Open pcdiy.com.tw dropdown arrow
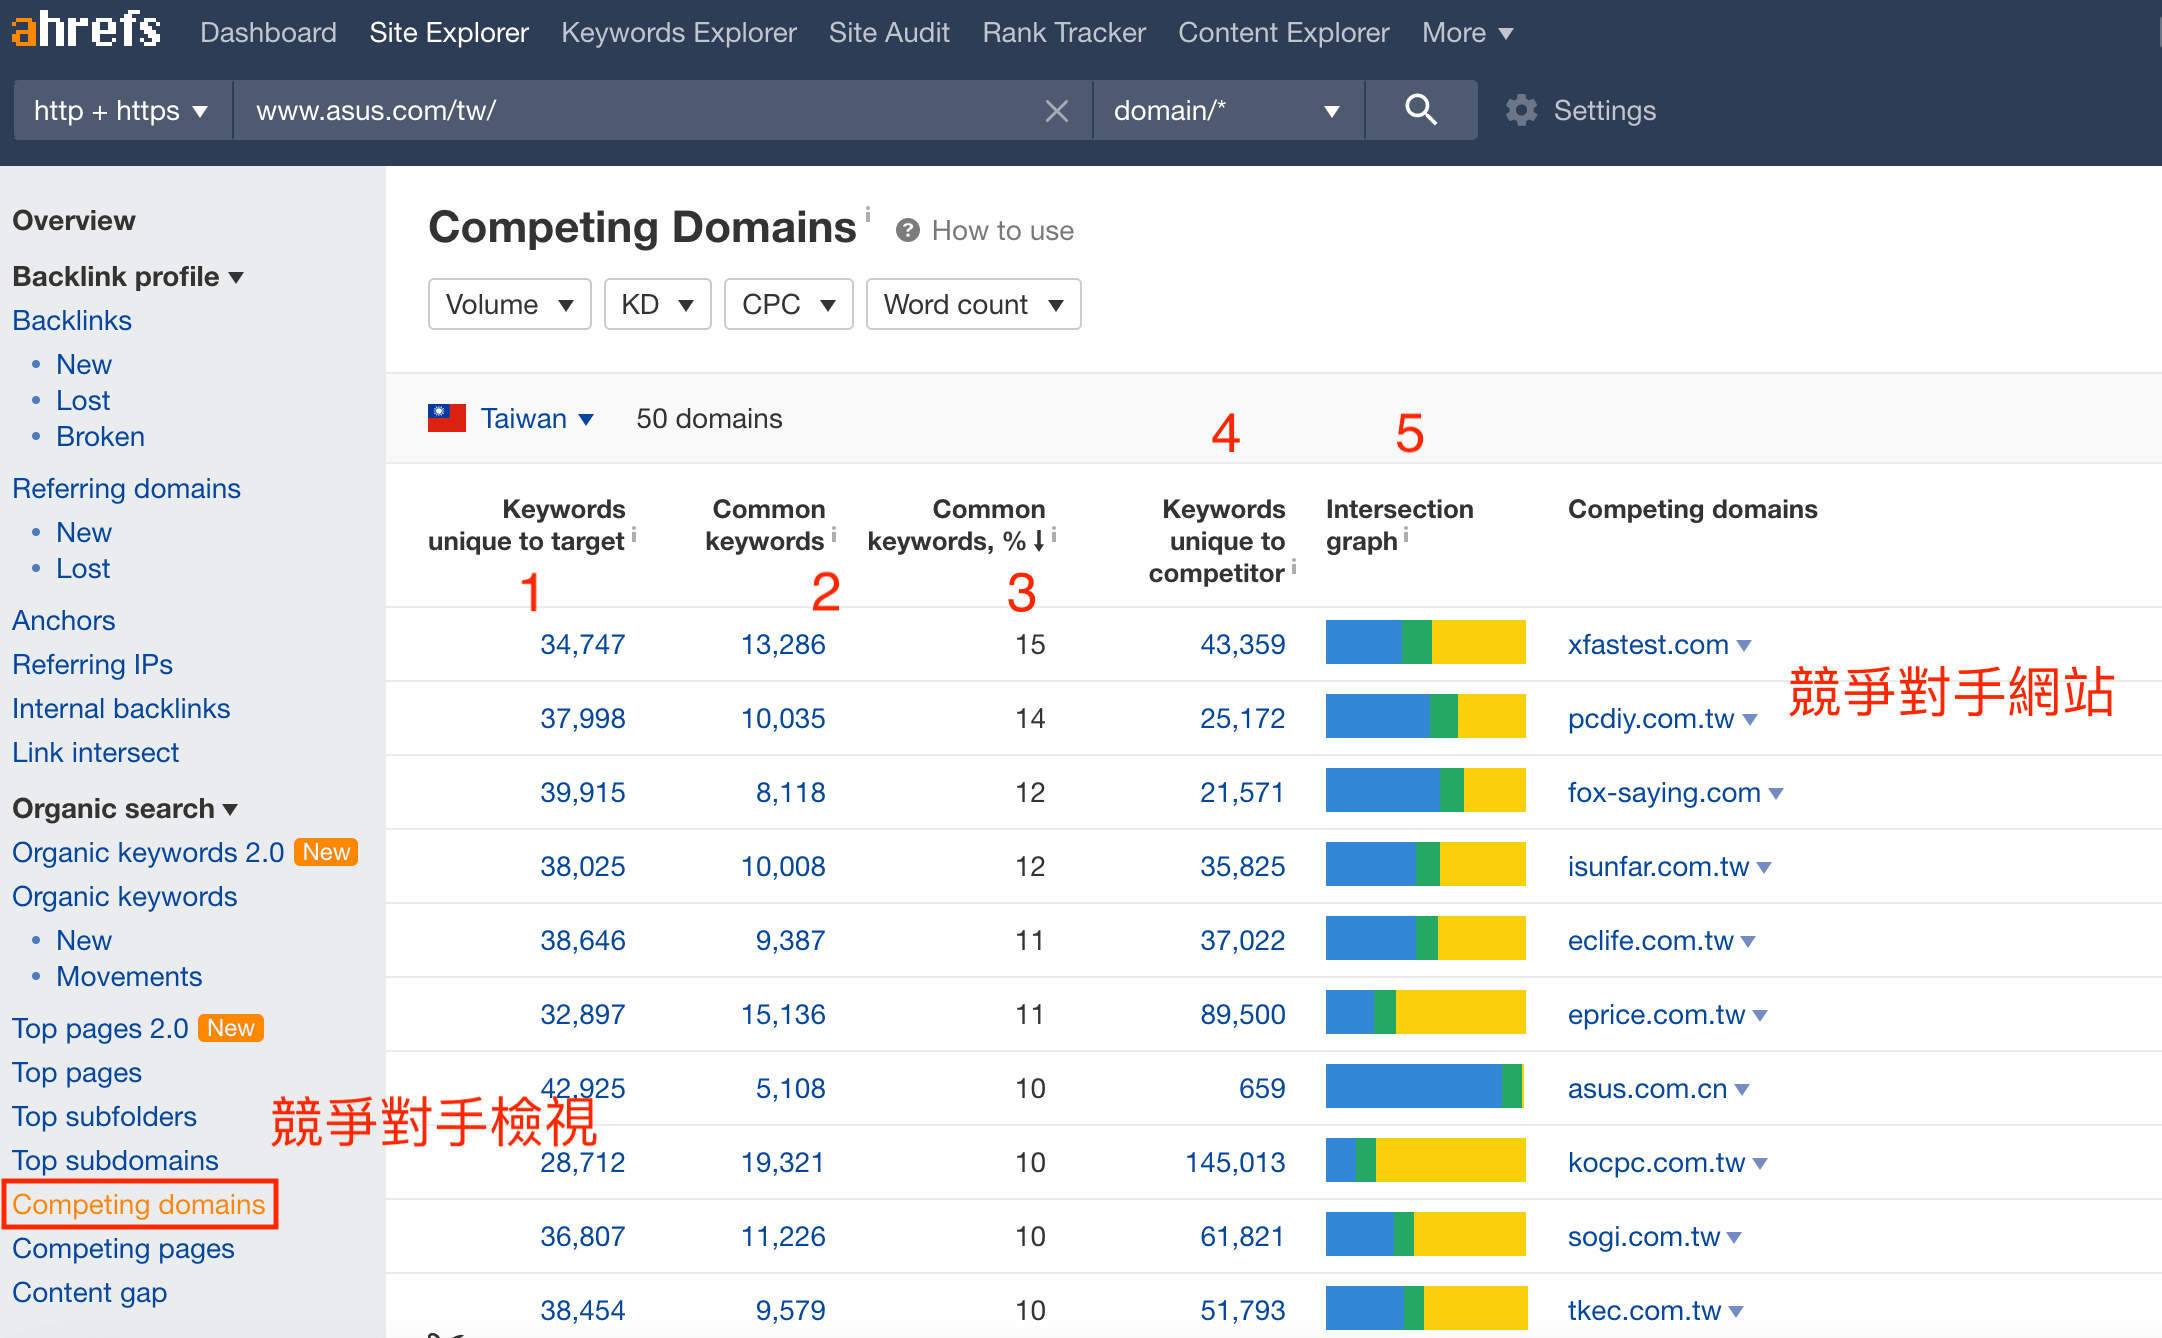 [1750, 719]
